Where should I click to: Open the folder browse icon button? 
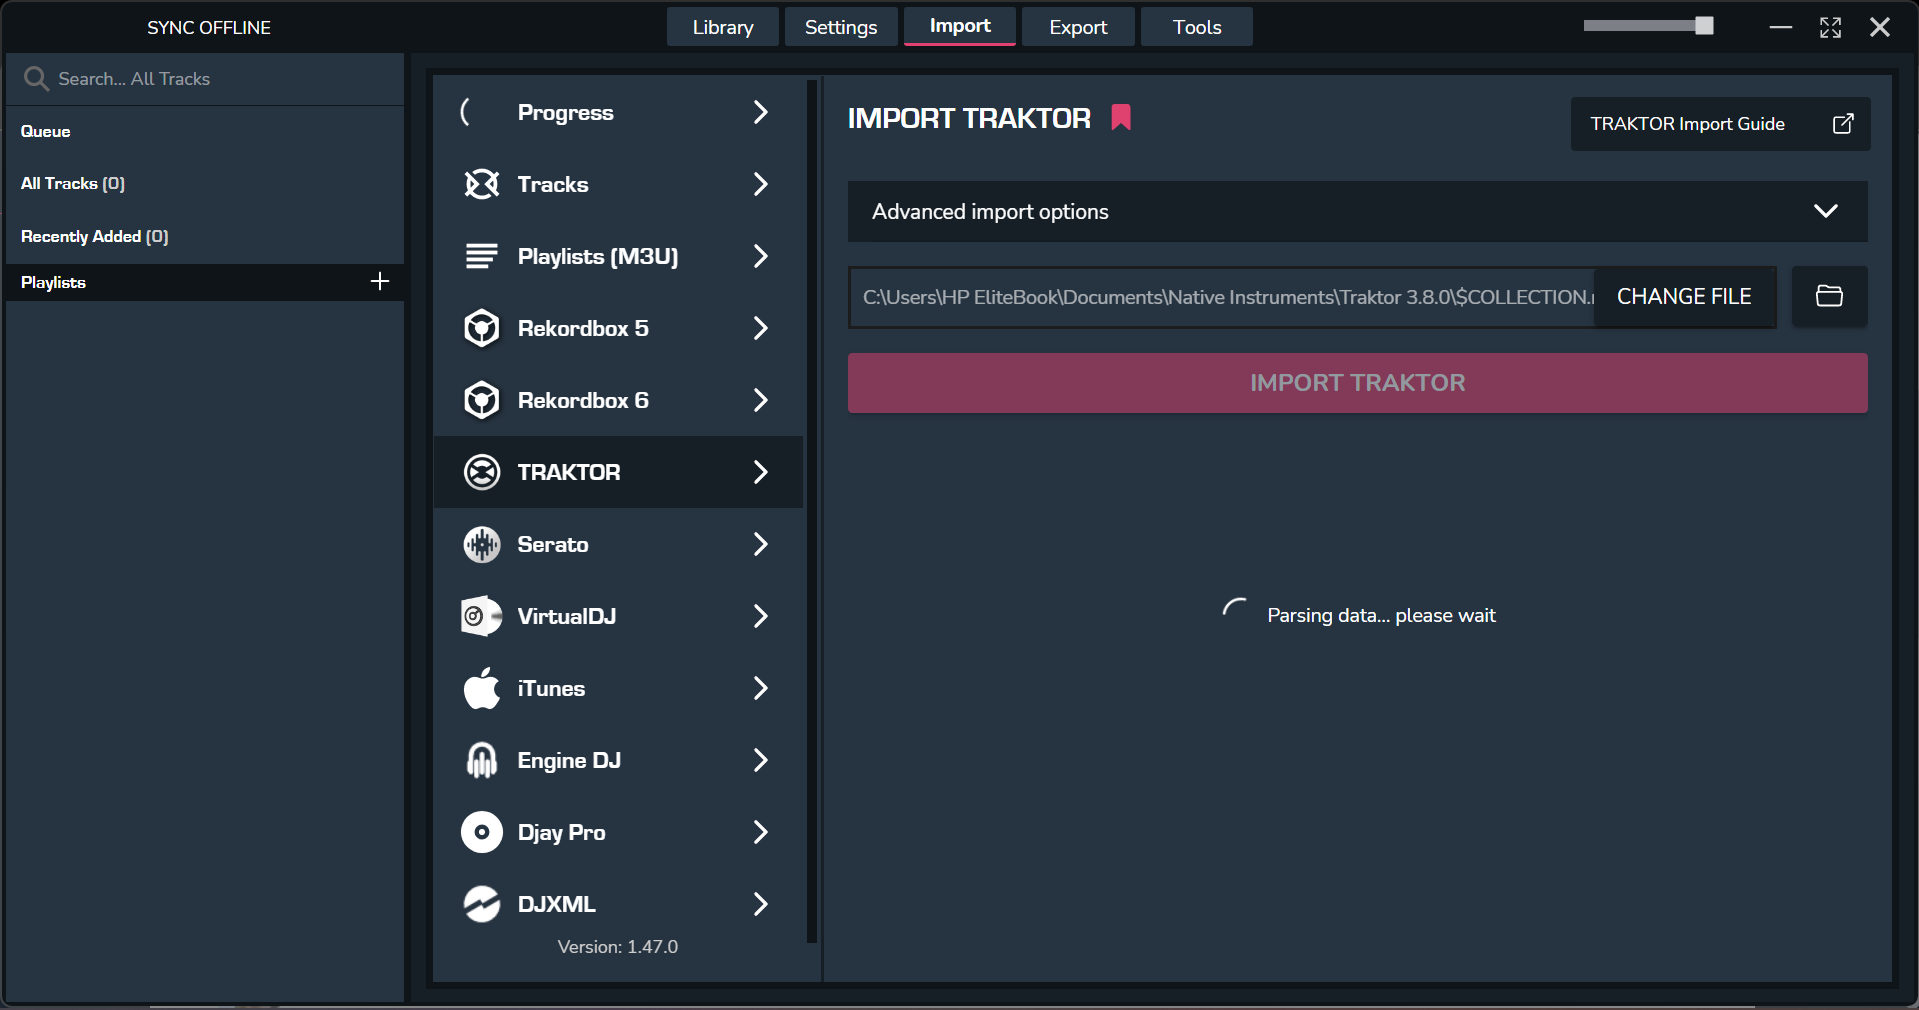[1829, 296]
